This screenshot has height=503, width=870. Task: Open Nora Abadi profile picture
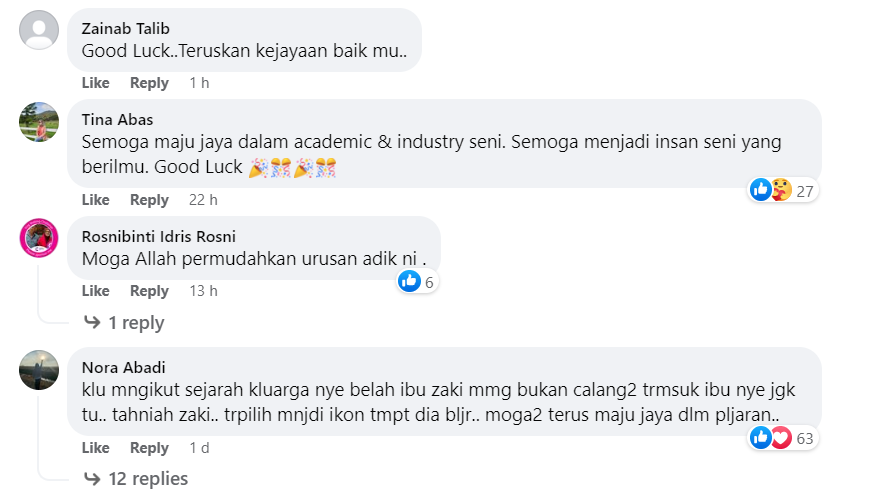(x=39, y=370)
